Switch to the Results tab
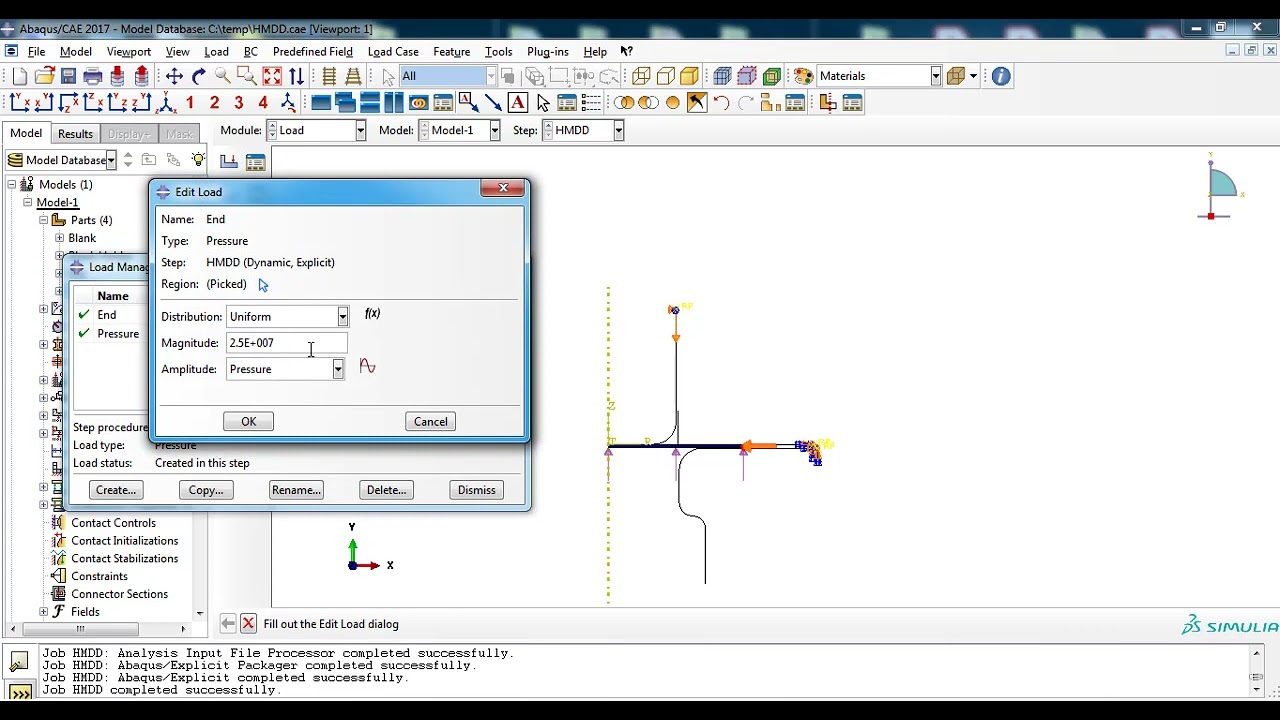Viewport: 1280px width, 720px height. click(x=75, y=134)
